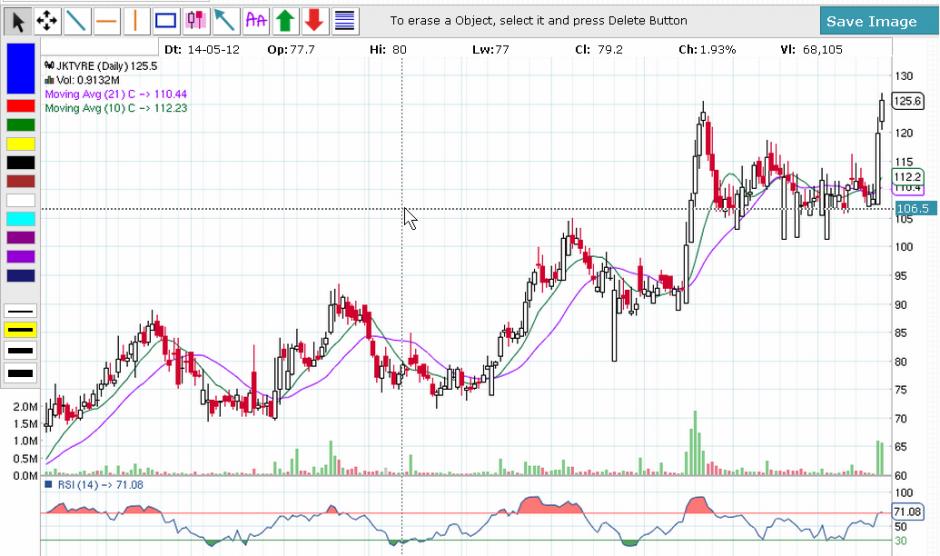Select the teal arrow annotation tool
The width and height of the screenshot is (940, 556).
pyautogui.click(x=225, y=21)
